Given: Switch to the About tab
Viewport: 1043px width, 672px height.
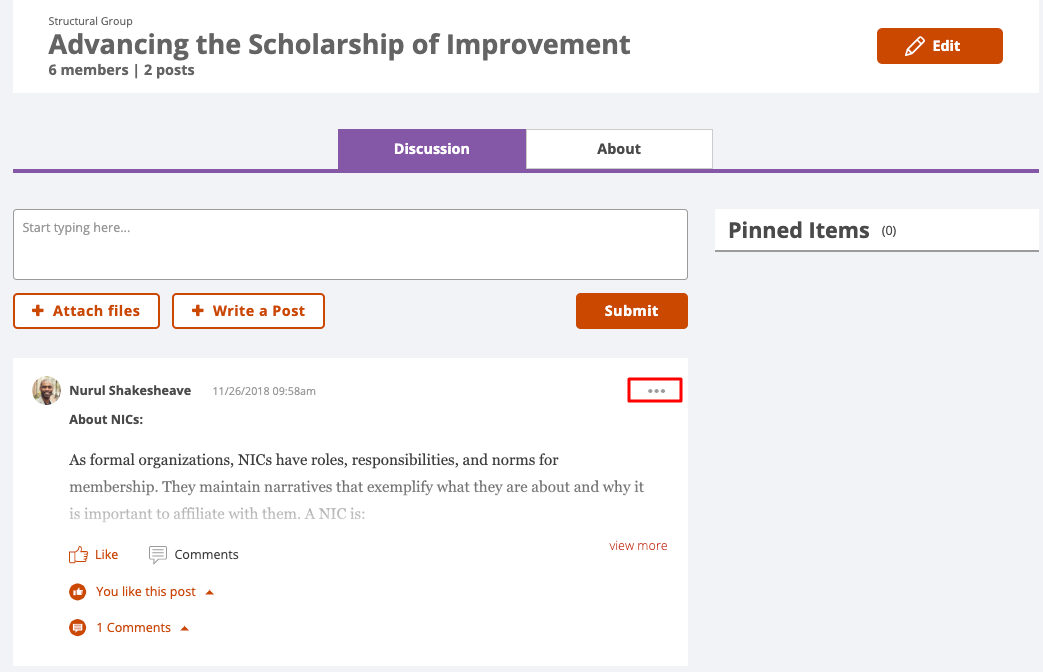Looking at the screenshot, I should tap(619, 149).
